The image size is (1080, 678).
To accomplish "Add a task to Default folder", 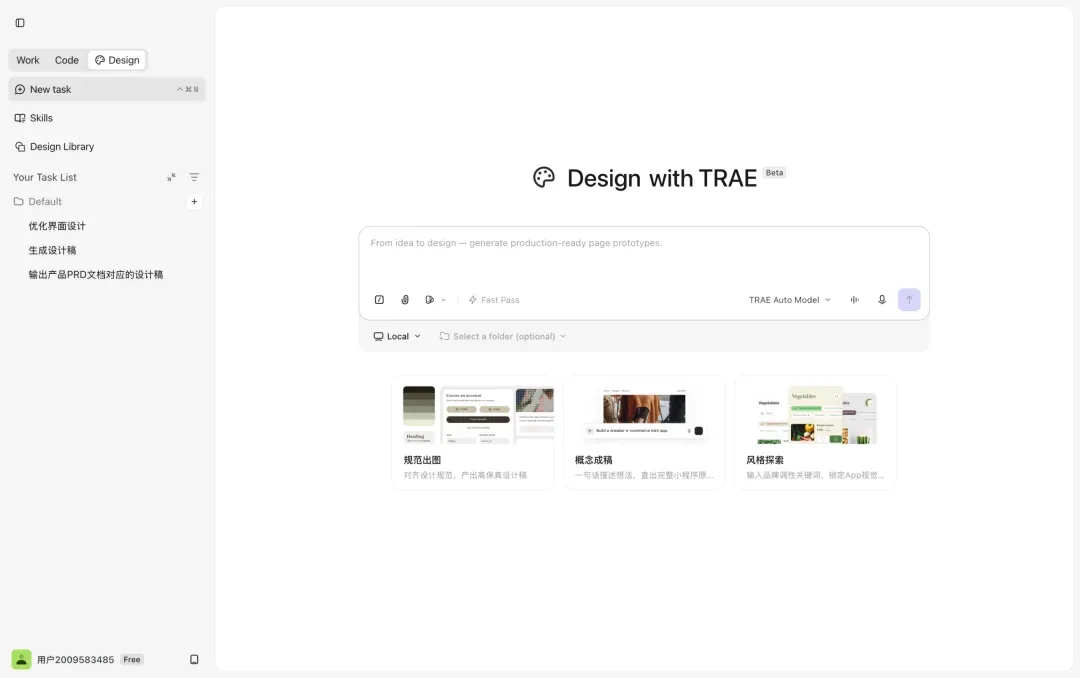I will coord(194,201).
